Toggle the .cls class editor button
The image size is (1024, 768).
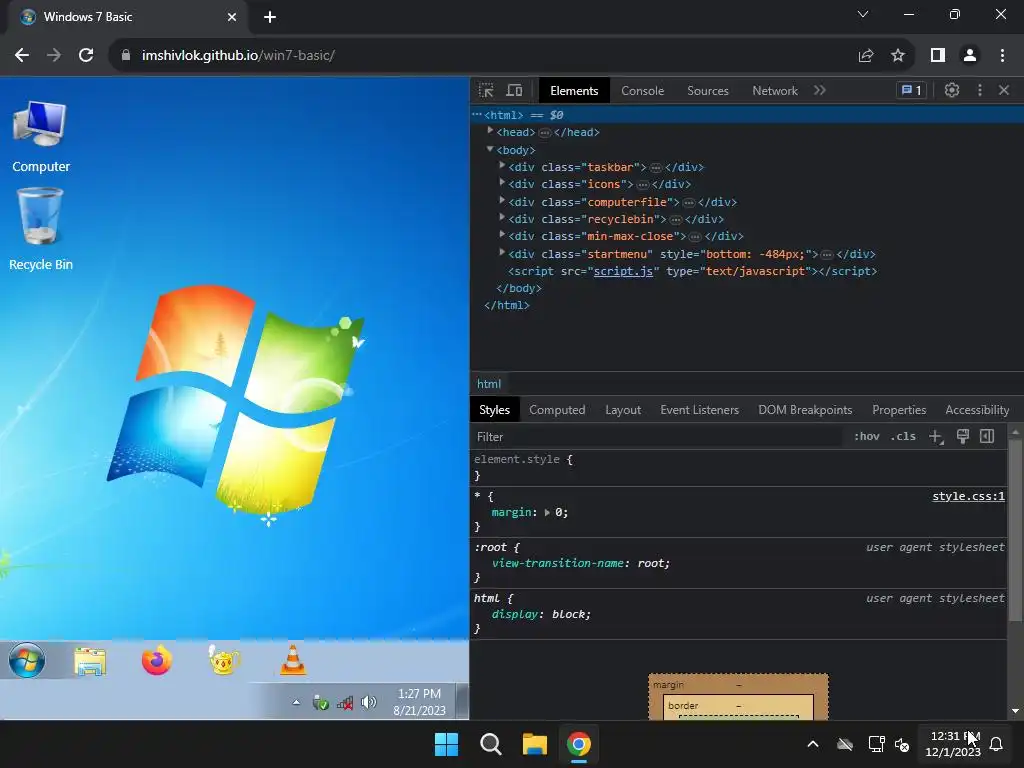point(903,436)
